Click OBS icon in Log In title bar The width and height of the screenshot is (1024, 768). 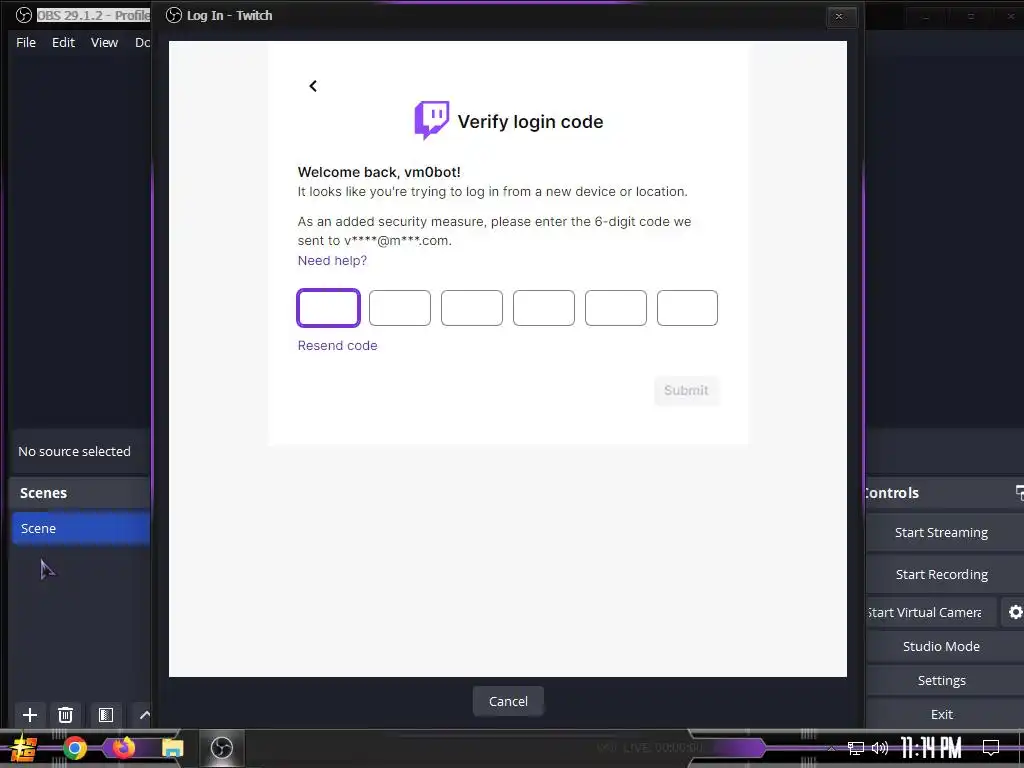coord(174,15)
